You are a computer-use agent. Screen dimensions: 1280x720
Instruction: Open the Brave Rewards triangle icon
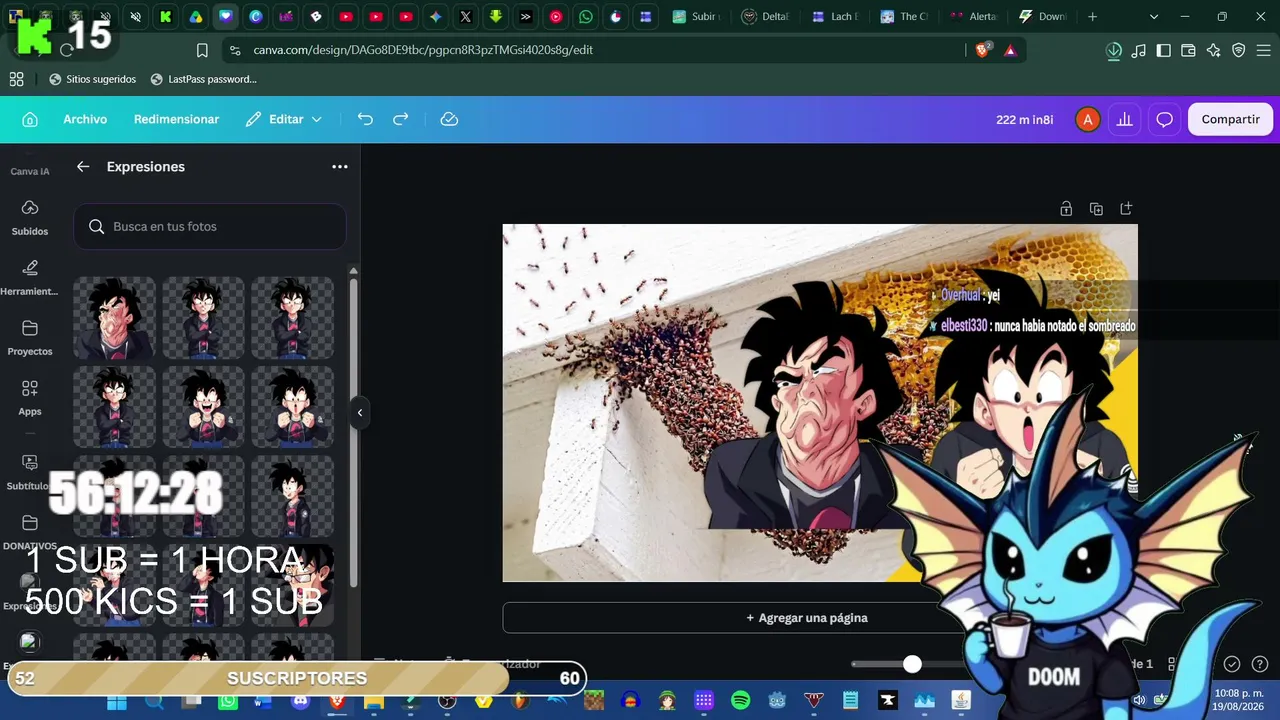click(x=1010, y=50)
